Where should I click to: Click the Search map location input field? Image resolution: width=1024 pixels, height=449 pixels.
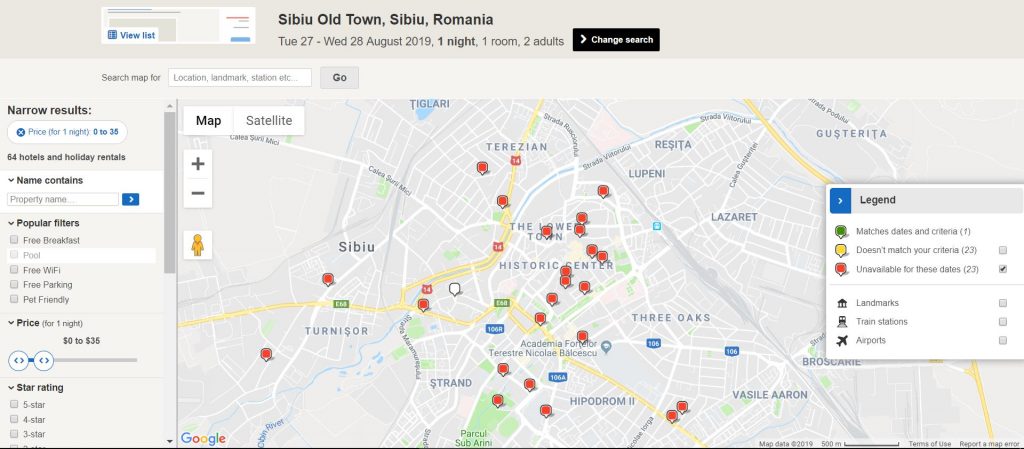[x=240, y=78]
